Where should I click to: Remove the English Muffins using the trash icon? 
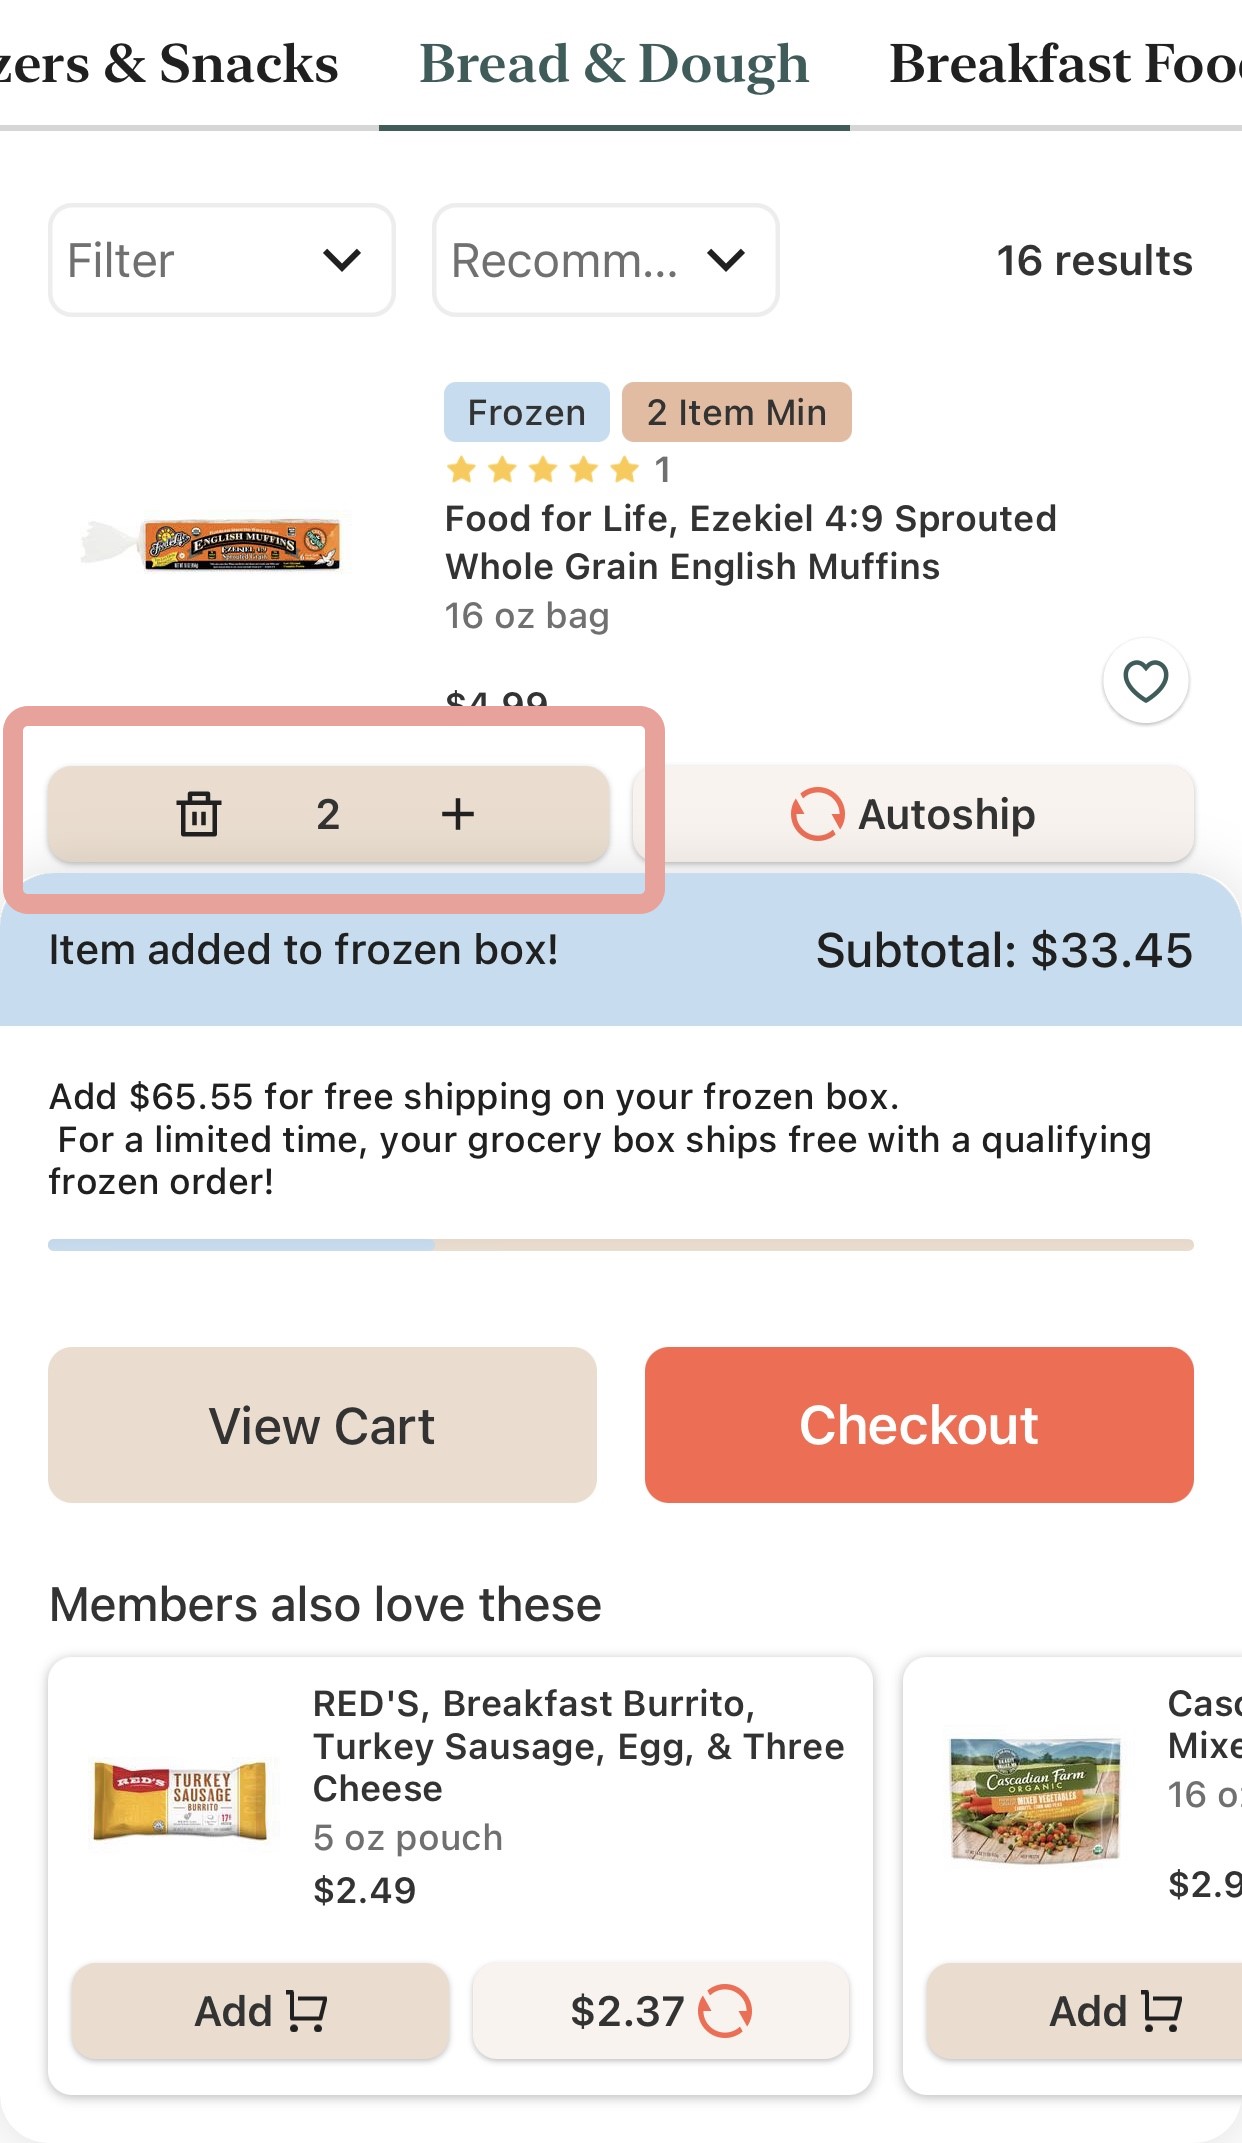click(x=200, y=814)
